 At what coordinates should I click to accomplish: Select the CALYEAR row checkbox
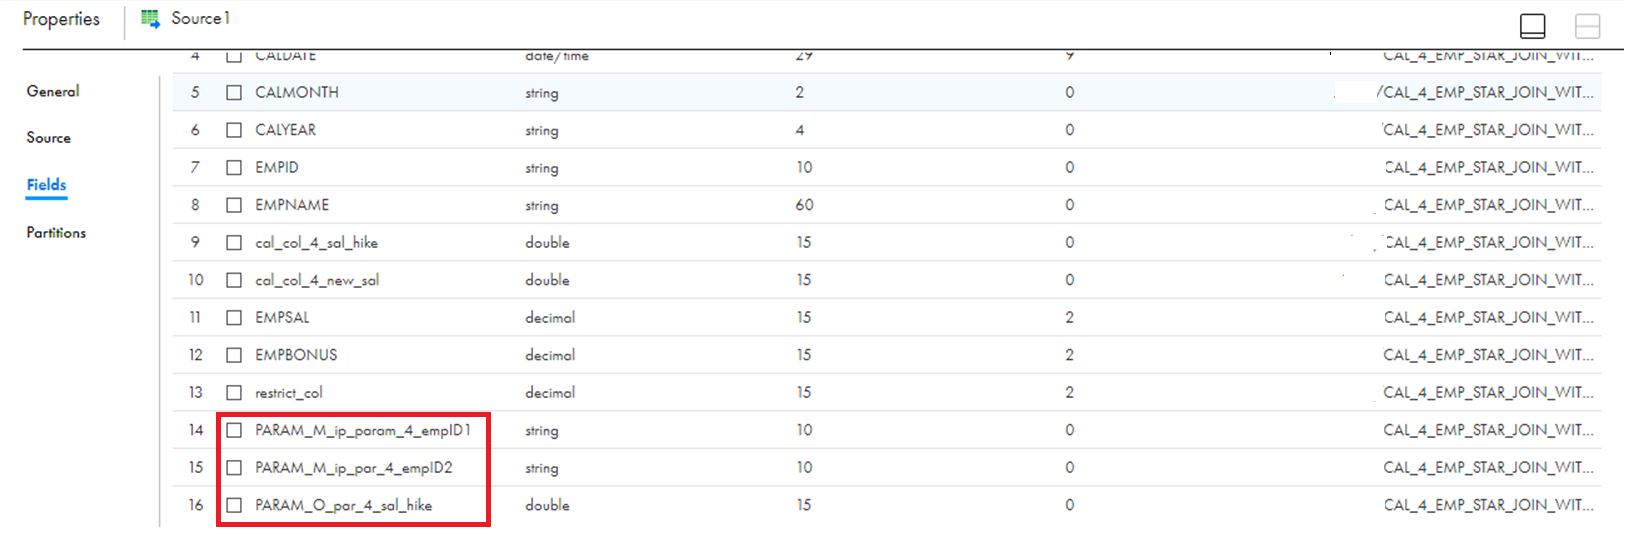tap(234, 130)
